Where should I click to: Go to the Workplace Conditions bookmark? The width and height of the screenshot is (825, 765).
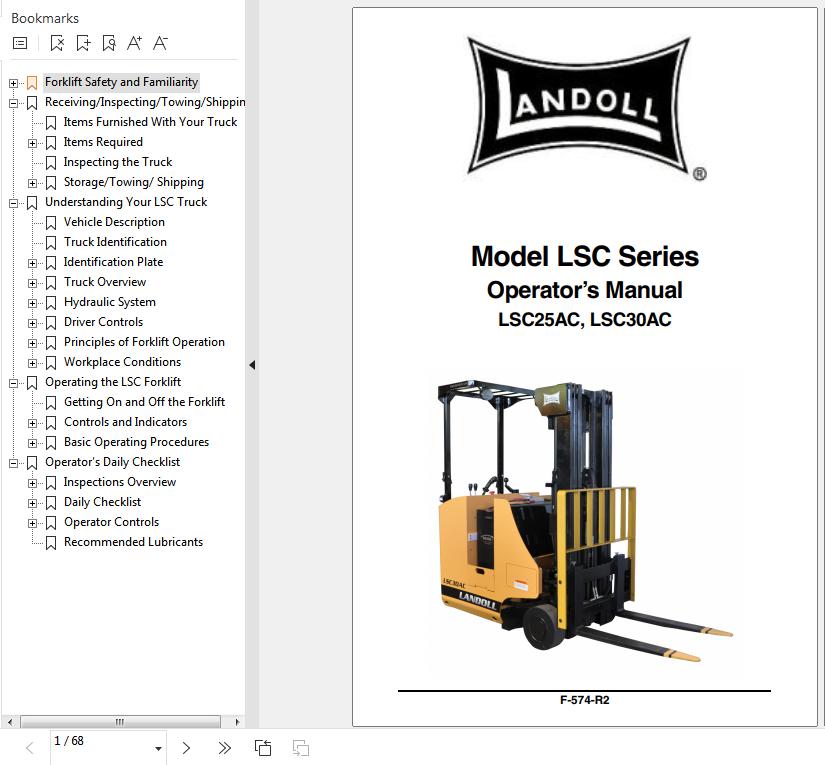(122, 362)
